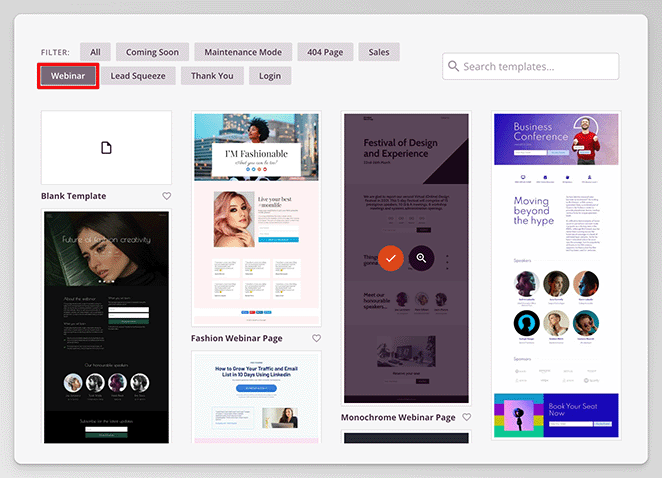The width and height of the screenshot is (662, 478).
Task: Switch to Lead Squeeze filter
Action: click(x=139, y=75)
